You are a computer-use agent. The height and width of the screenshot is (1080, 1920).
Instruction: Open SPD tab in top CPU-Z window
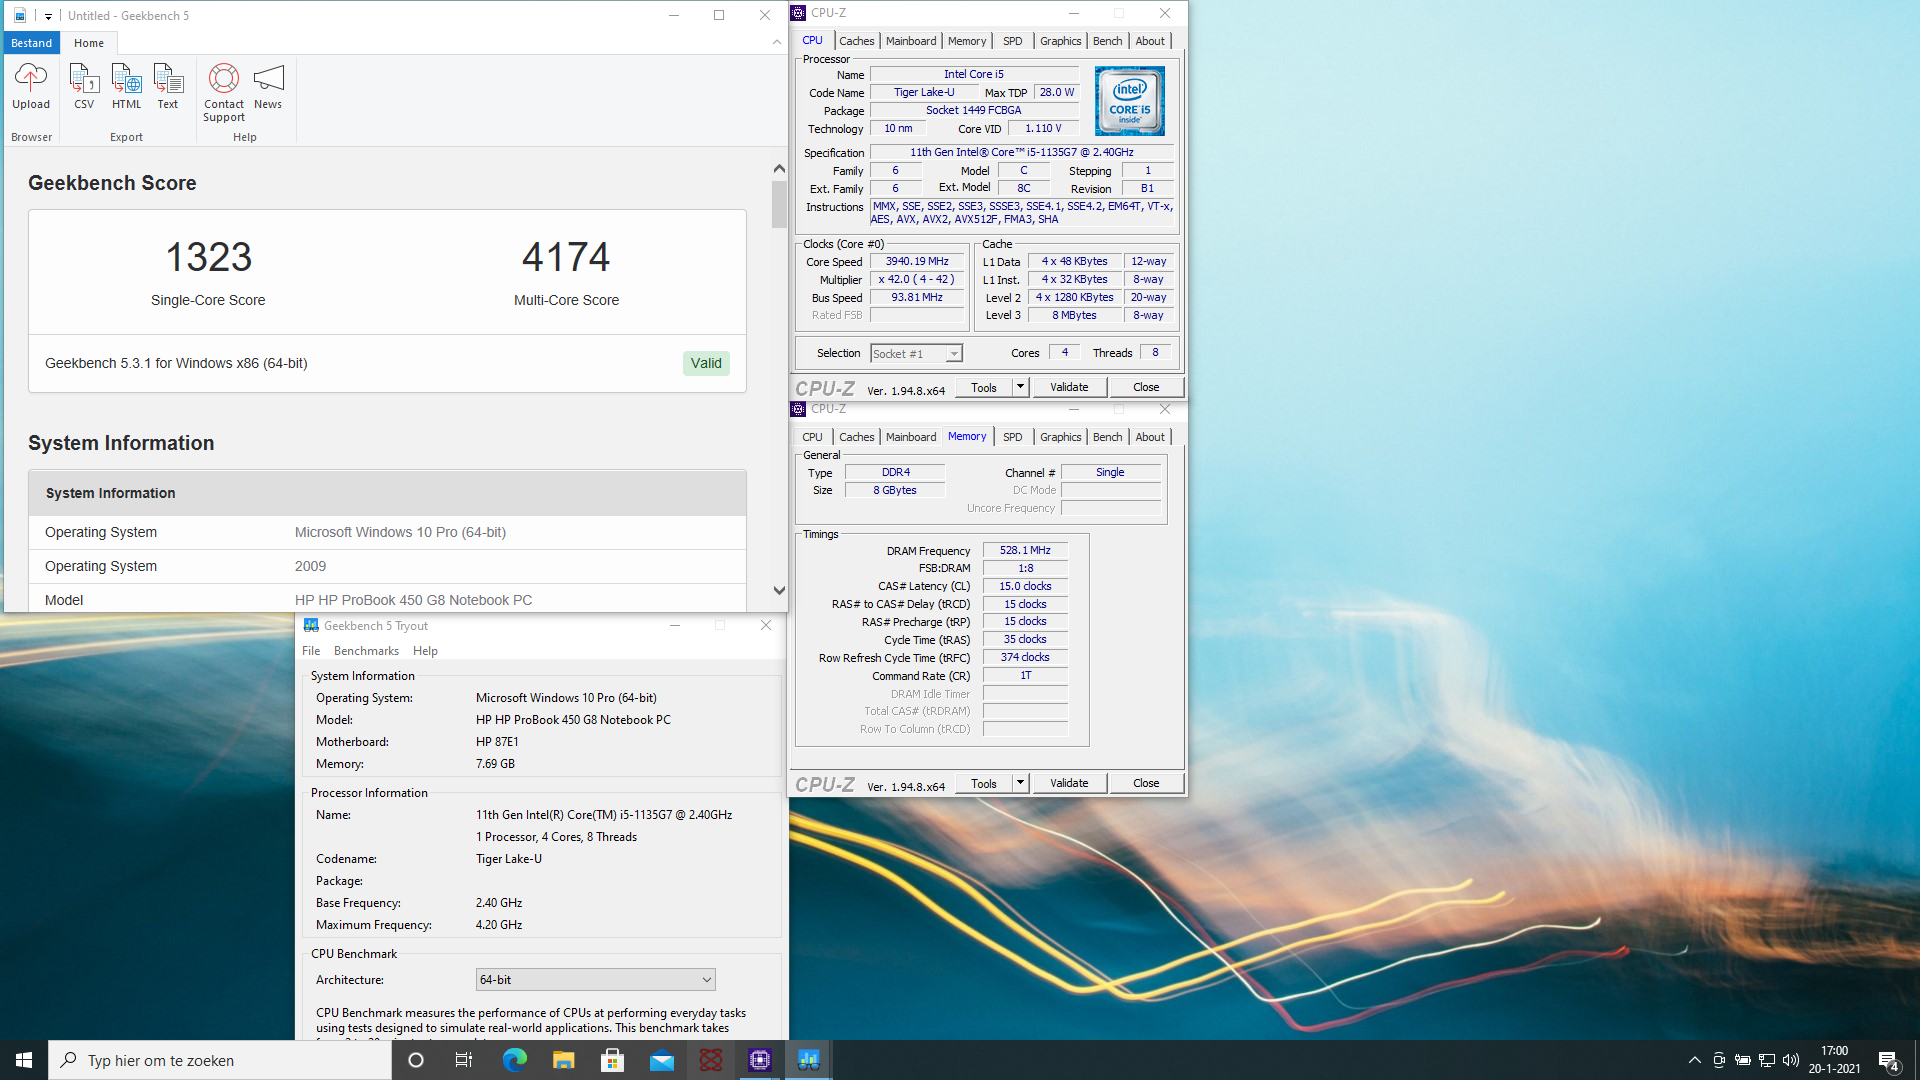1013,41
